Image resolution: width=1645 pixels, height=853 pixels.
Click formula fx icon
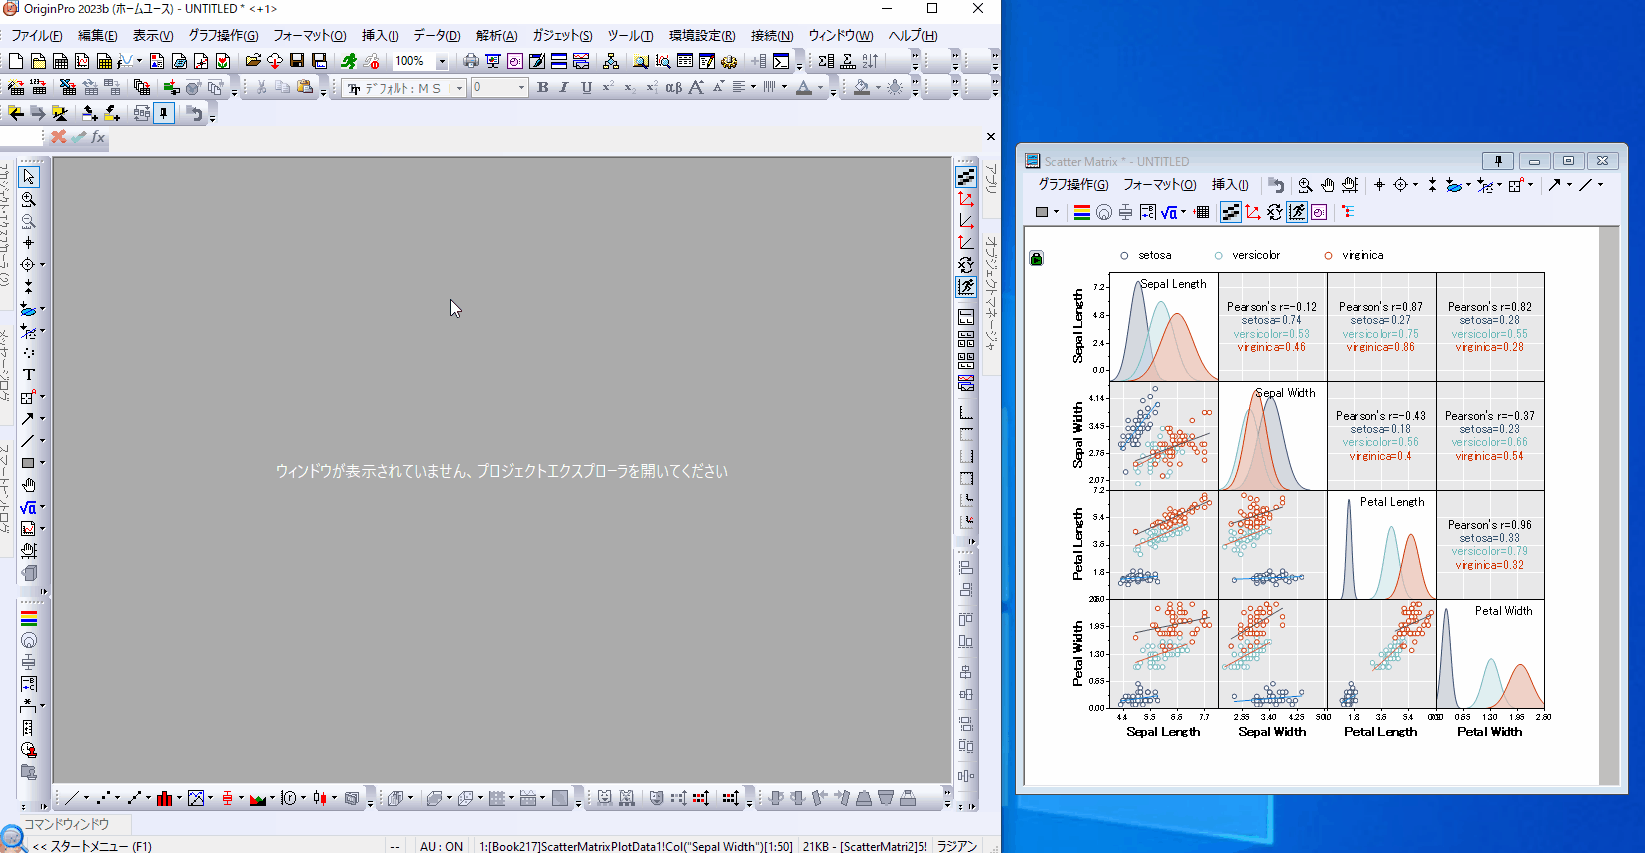point(97,137)
